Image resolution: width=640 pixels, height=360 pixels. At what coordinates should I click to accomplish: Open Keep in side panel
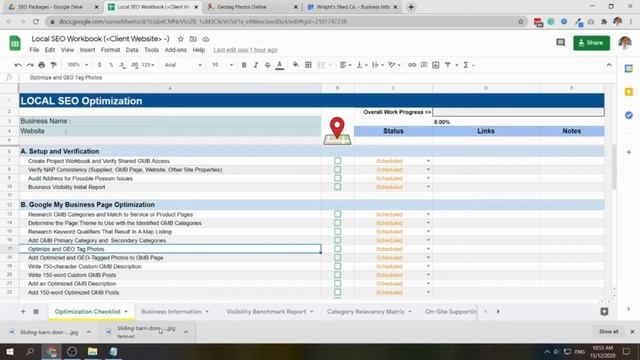pos(629,92)
